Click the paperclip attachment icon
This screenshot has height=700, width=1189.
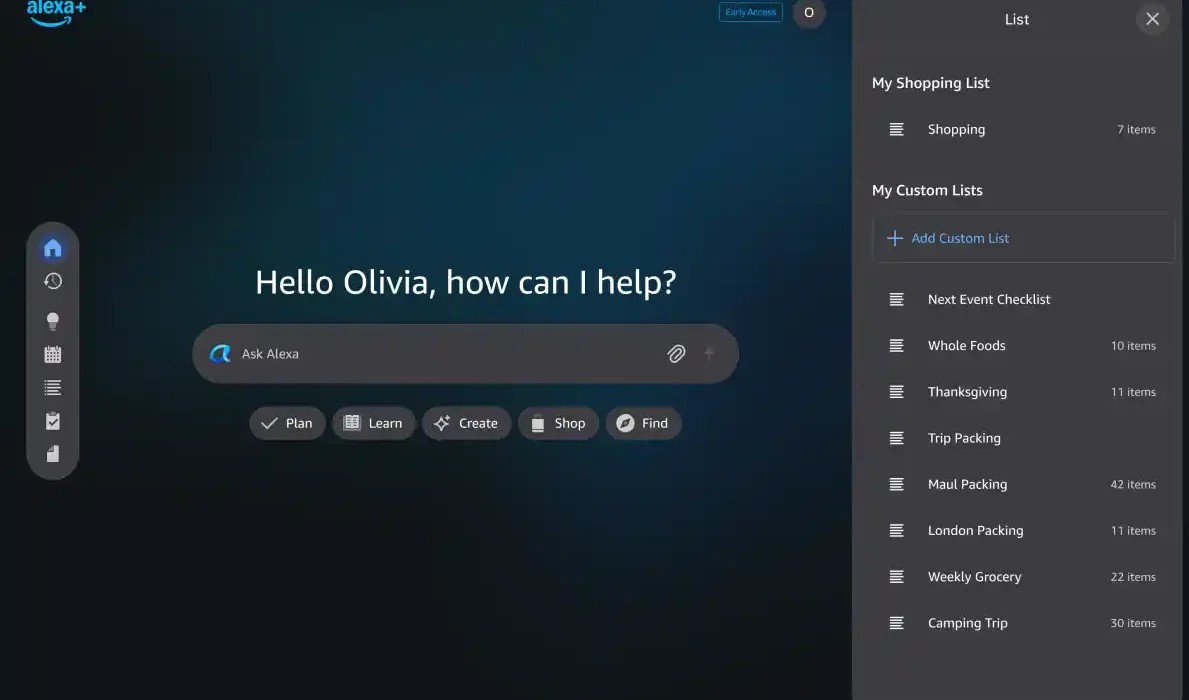(676, 353)
